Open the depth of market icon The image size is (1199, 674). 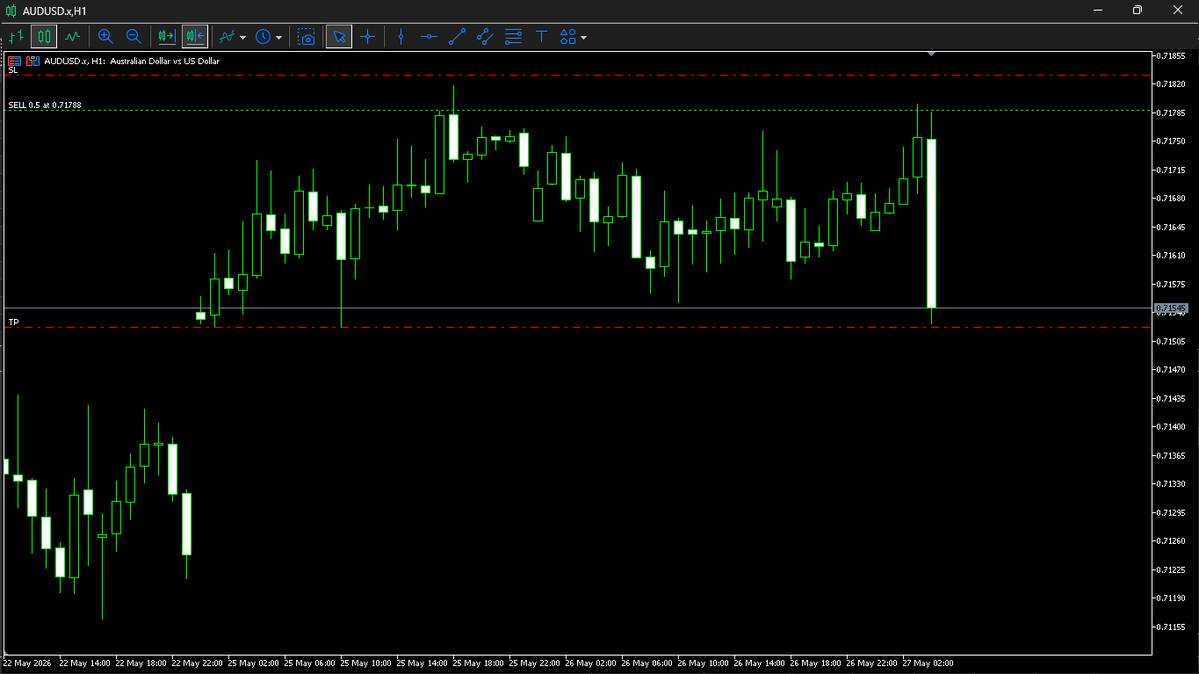point(33,61)
